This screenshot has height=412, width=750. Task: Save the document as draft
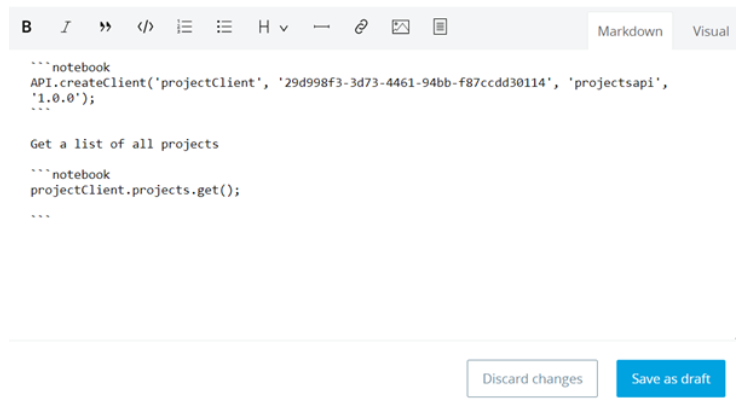[671, 379]
